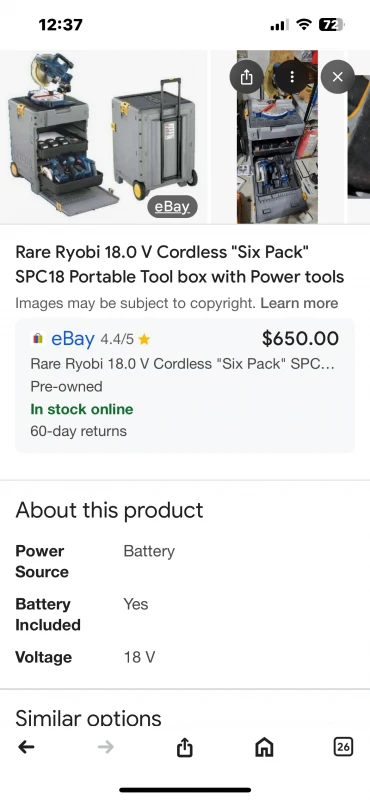370x800 pixels.
Task: Tap the eBay badge on product image
Action: pos(172,207)
